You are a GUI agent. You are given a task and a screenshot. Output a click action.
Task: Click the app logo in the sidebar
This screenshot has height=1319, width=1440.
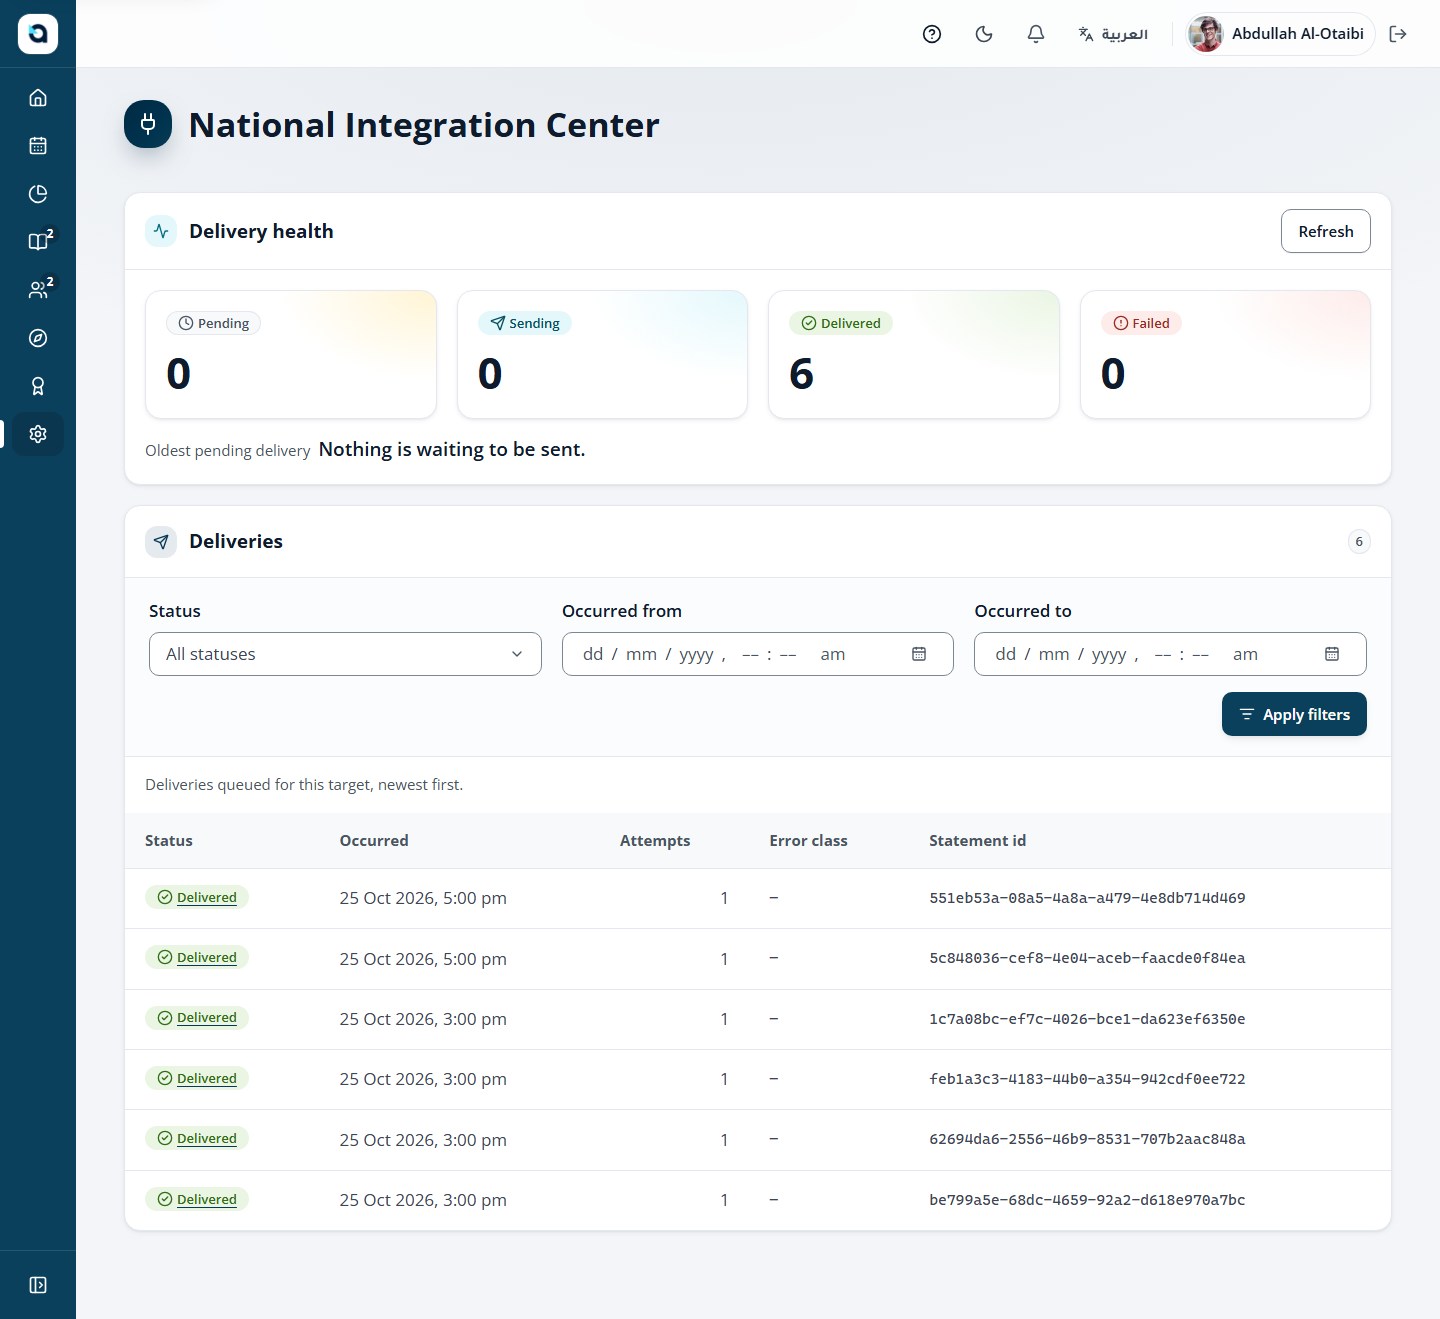click(38, 34)
